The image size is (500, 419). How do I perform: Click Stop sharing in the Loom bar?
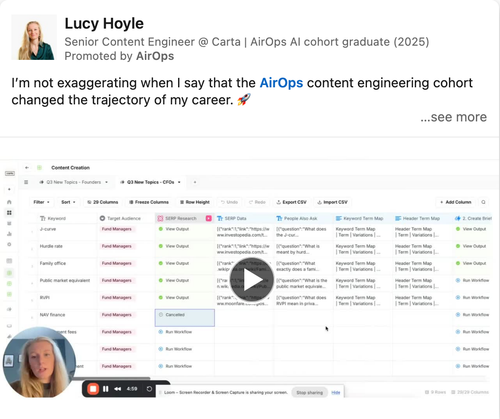(x=310, y=392)
